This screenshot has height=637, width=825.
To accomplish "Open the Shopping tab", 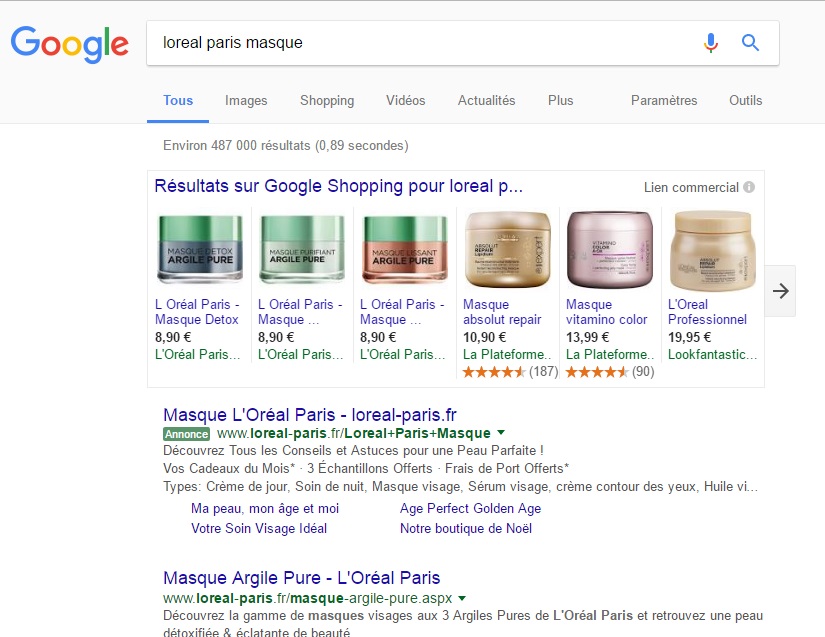I will (327, 100).
